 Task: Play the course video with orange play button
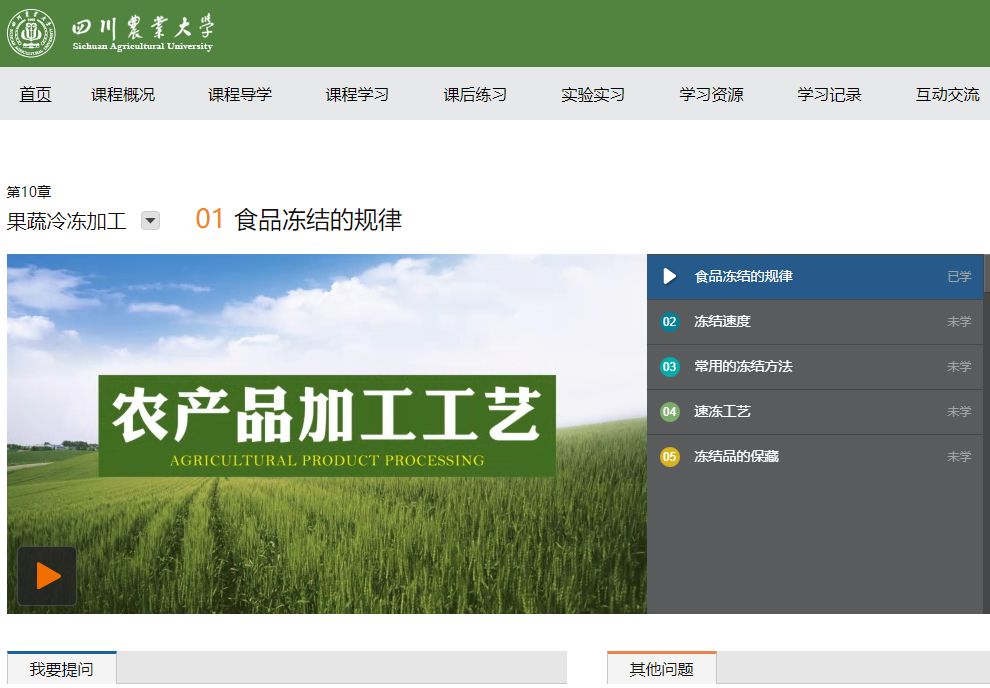pyautogui.click(x=47, y=576)
